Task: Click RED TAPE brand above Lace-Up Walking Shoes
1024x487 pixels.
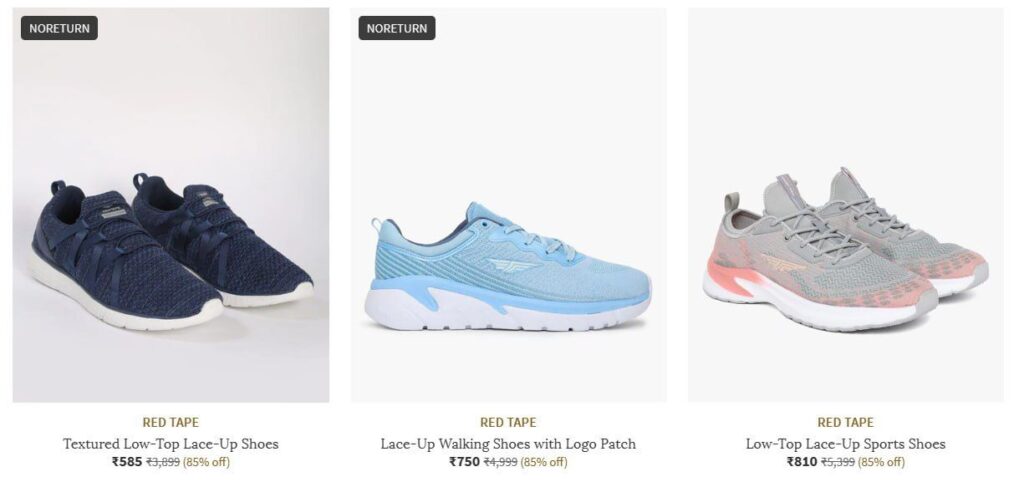Action: coord(508,422)
